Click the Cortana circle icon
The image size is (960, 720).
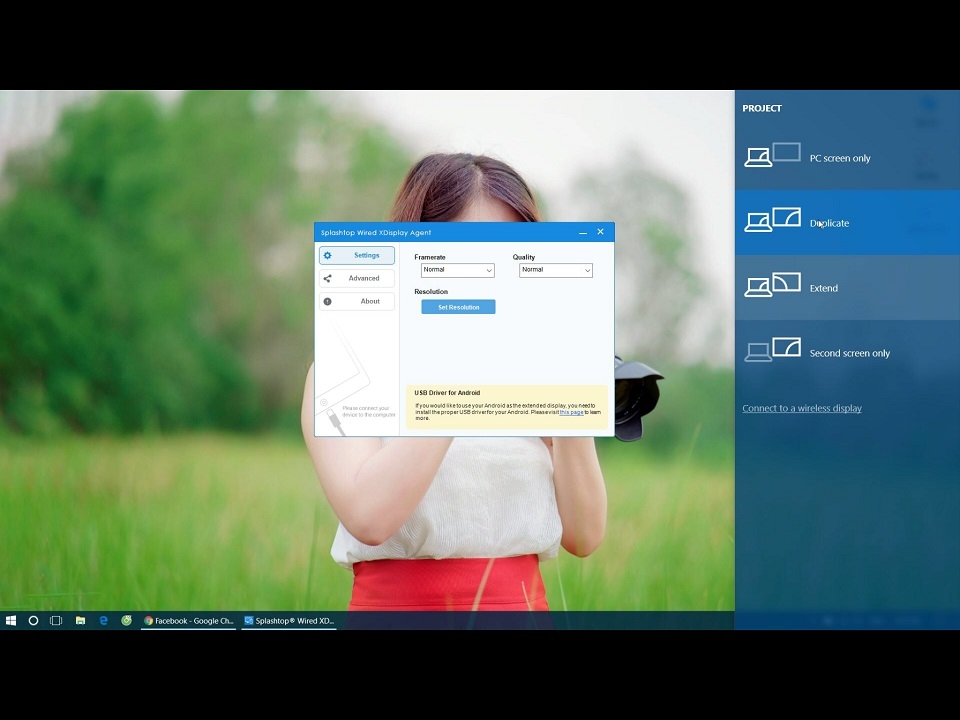(x=34, y=621)
